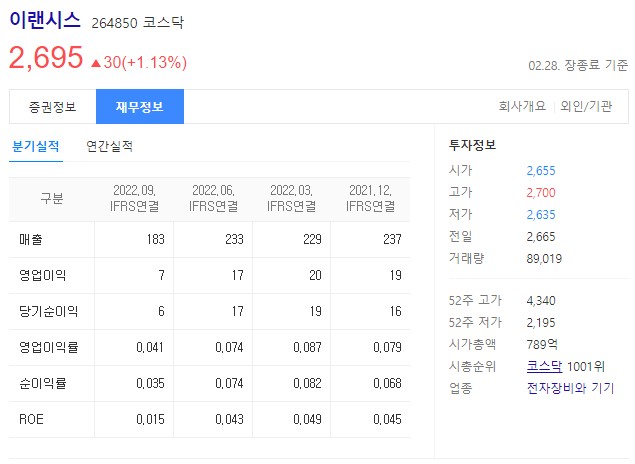Open the 회사개요 link
Screen dimensions: 635x464
(522, 106)
